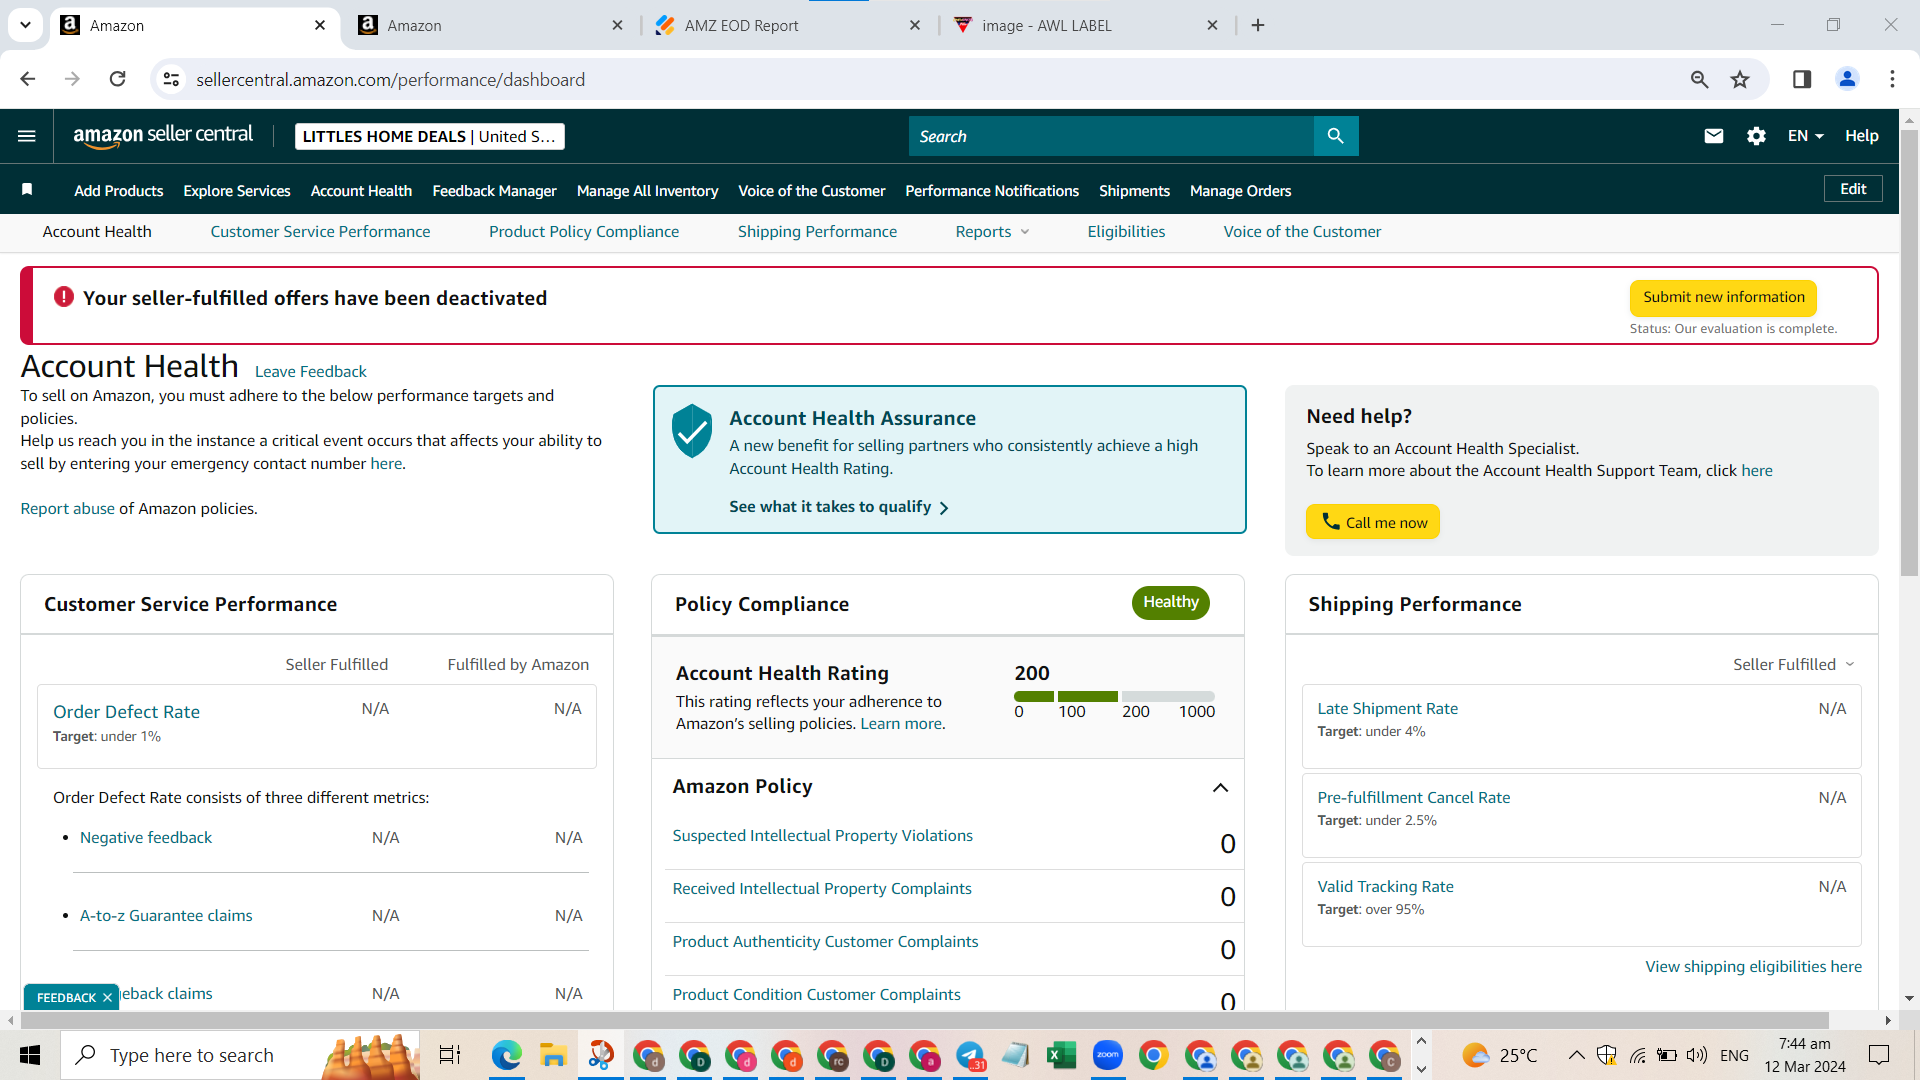This screenshot has width=1920, height=1080.
Task: Open the LITTLES HOME DEALS account switcher
Action: (430, 136)
